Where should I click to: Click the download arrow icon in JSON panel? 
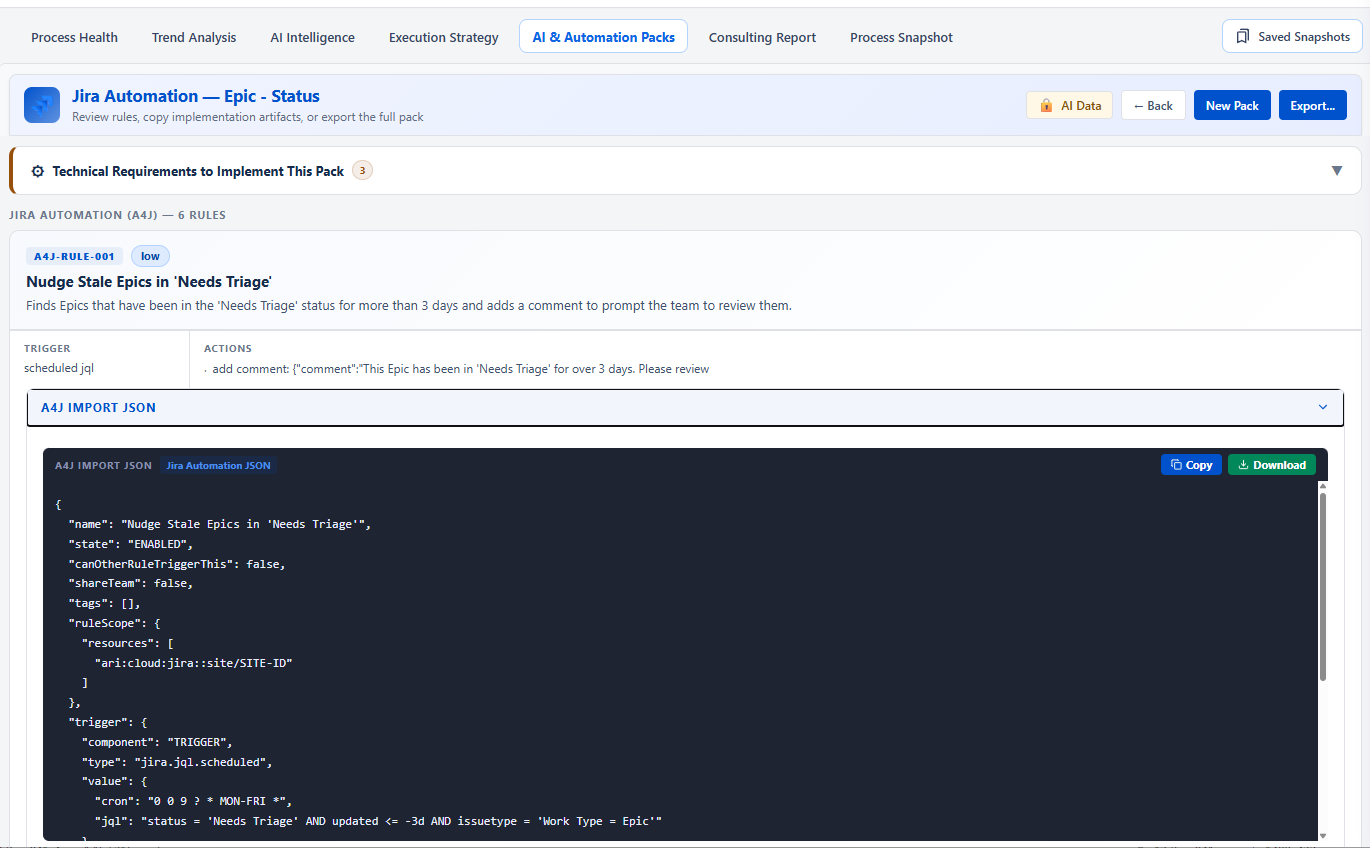click(x=1243, y=465)
